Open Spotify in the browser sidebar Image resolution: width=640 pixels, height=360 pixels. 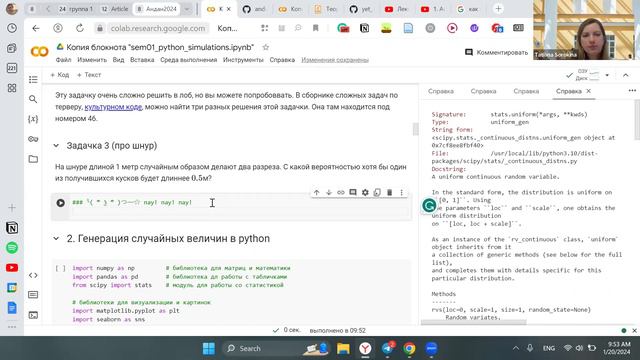[x=12, y=248]
